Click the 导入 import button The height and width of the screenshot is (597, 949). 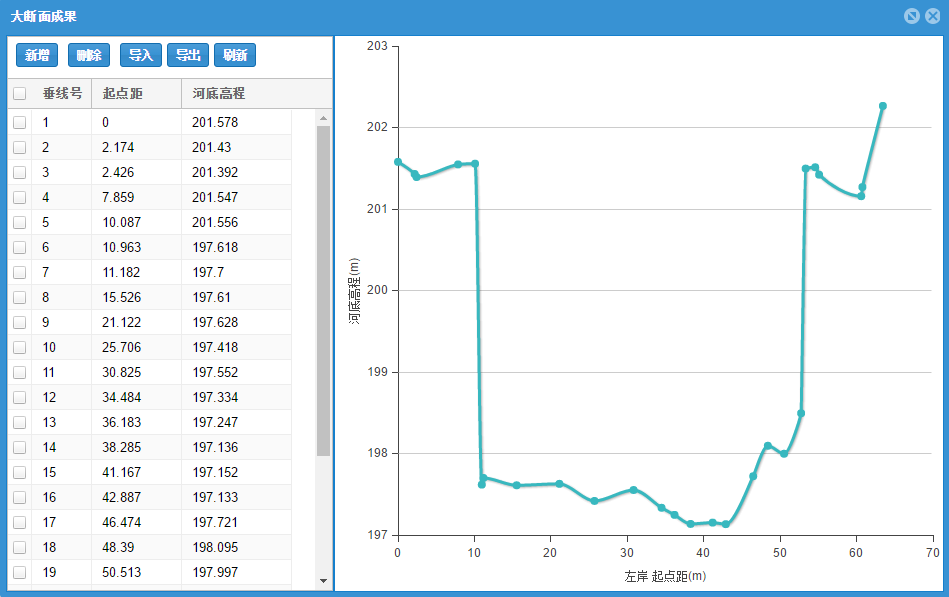point(141,55)
